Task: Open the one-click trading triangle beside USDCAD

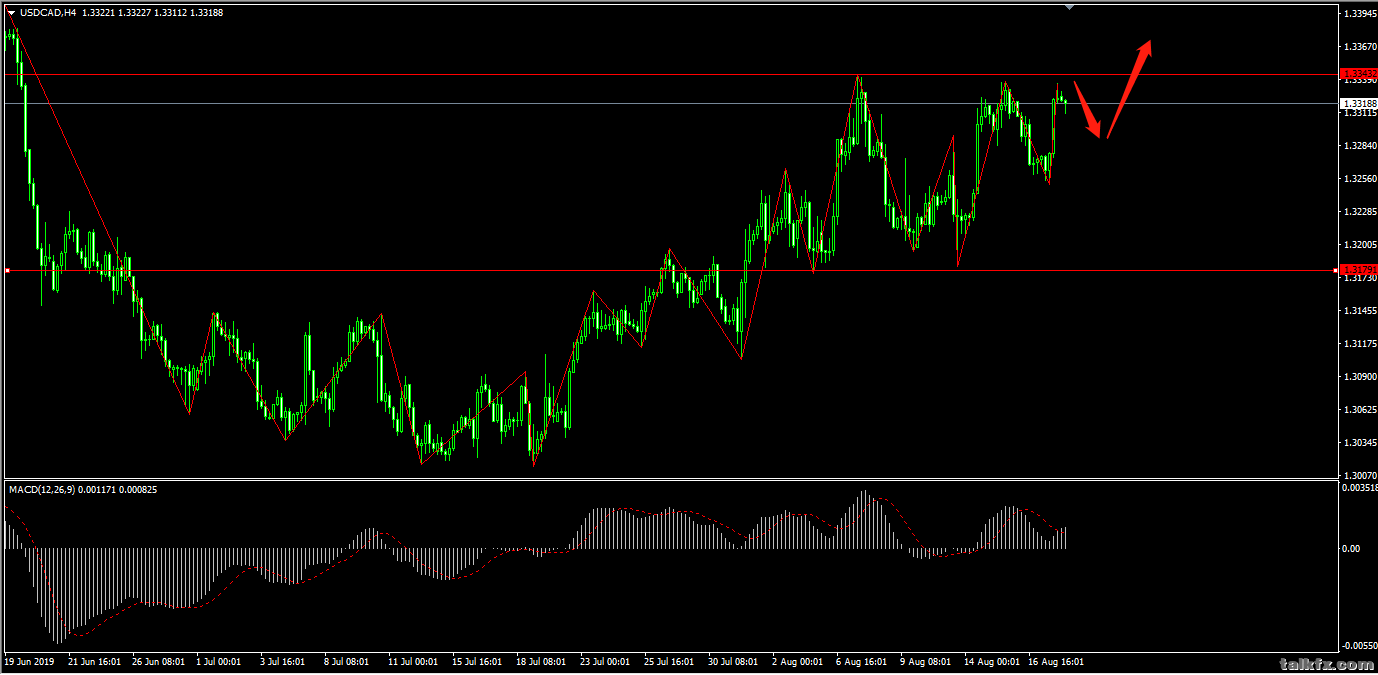Action: click(11, 13)
